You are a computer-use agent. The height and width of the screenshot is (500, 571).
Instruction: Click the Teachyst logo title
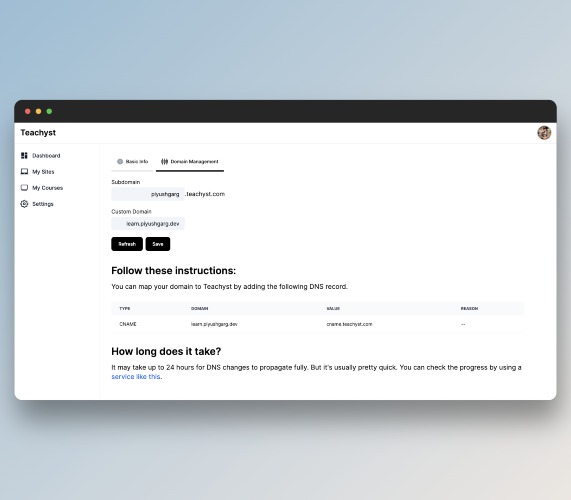coord(38,133)
